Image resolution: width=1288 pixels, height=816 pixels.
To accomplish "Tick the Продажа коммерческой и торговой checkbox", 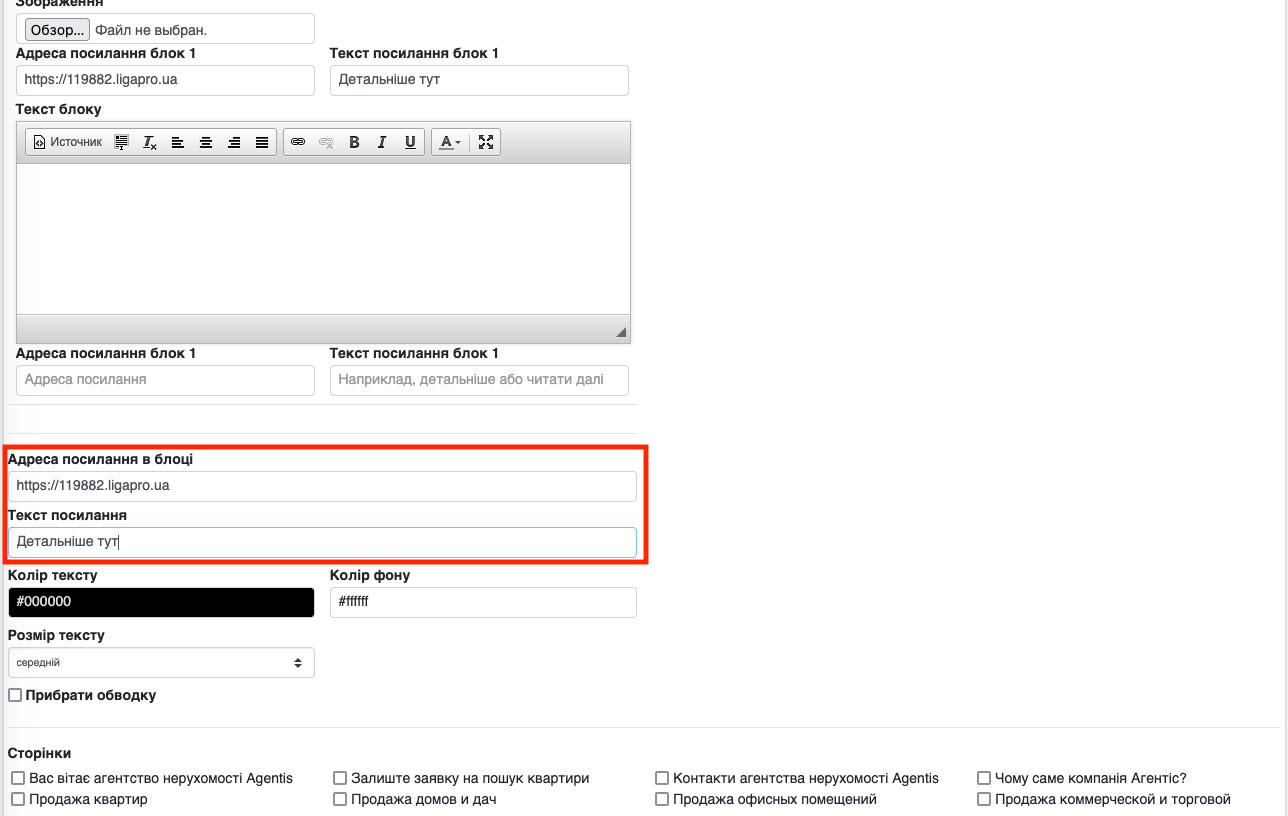I will point(984,799).
